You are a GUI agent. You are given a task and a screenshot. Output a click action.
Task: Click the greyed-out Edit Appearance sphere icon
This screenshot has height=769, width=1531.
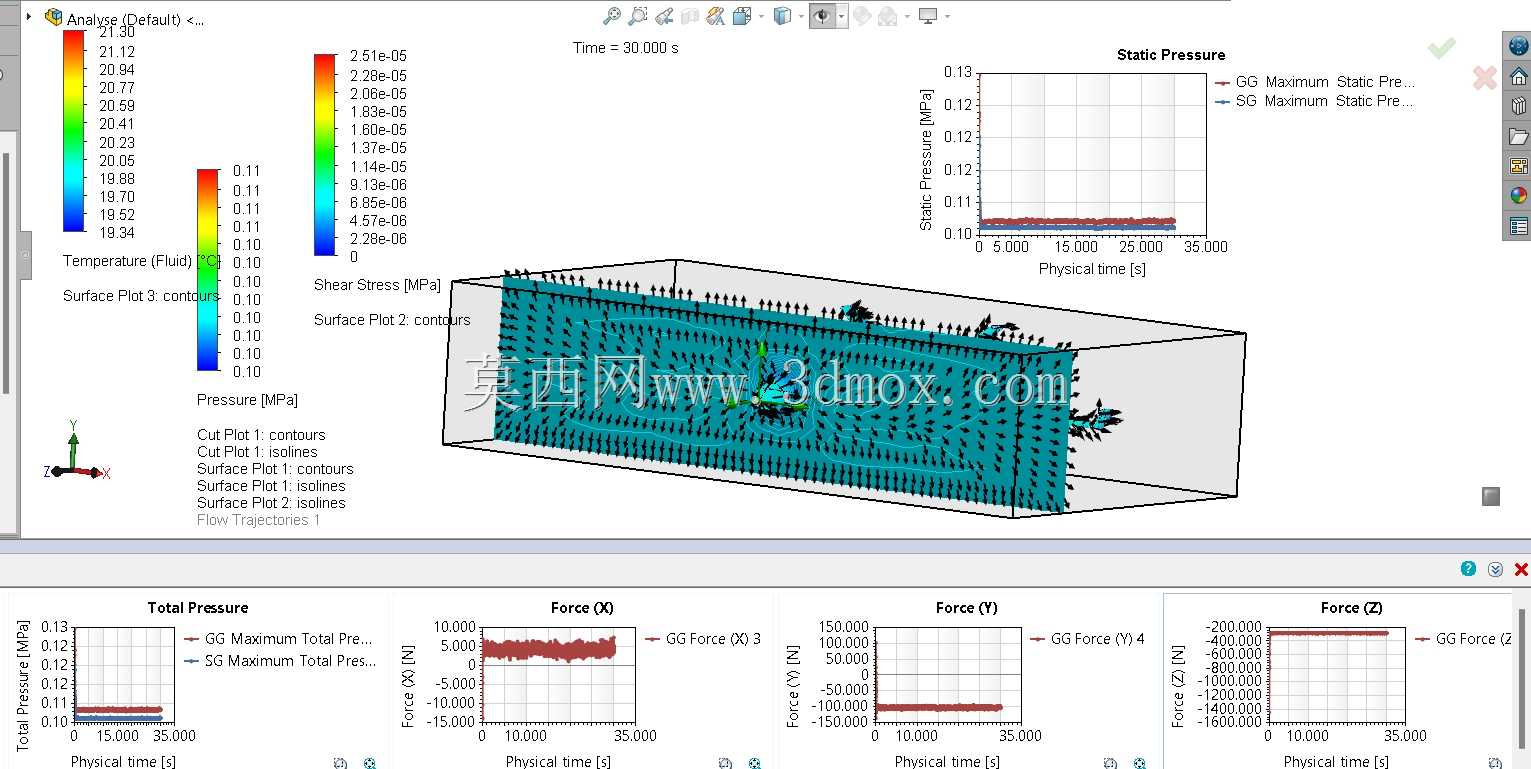pos(861,16)
